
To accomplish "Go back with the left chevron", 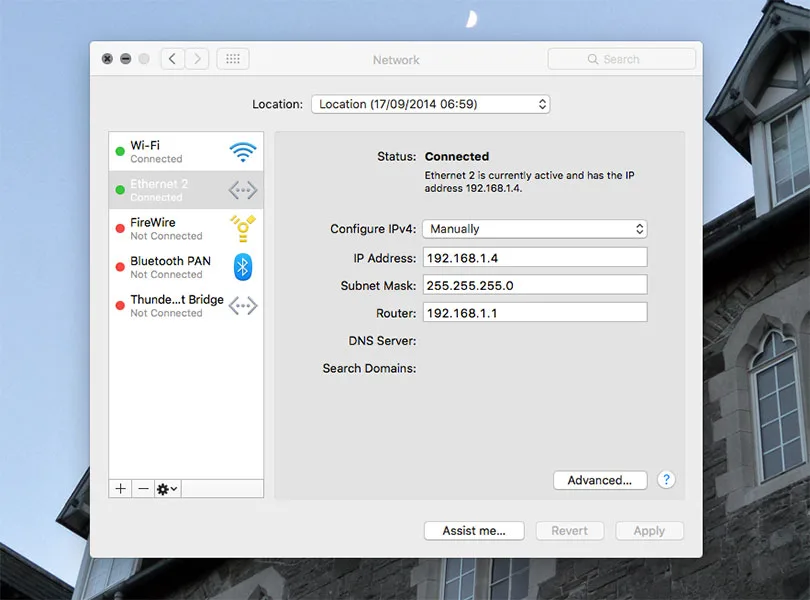I will (172, 59).
